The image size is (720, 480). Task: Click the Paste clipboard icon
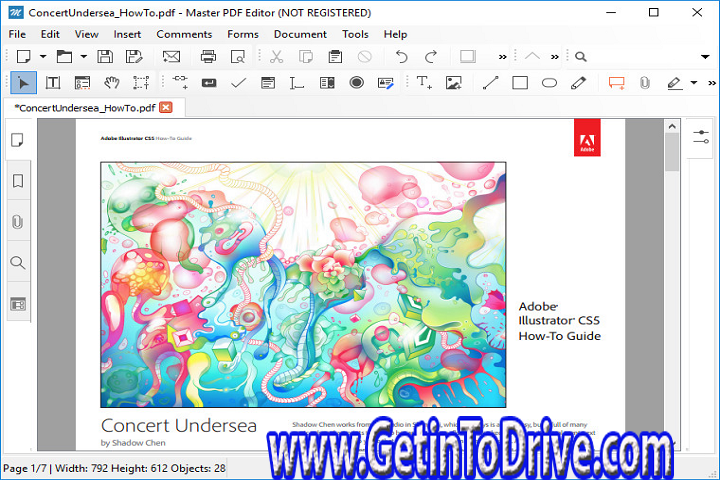click(x=335, y=56)
